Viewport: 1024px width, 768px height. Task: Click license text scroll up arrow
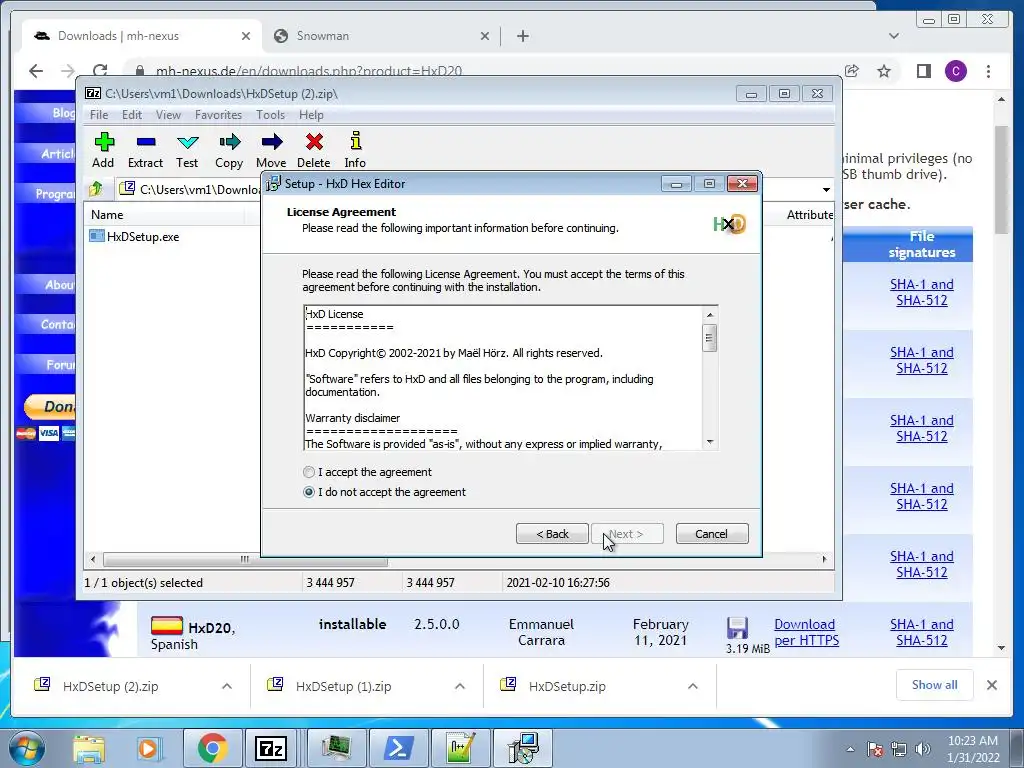710,315
